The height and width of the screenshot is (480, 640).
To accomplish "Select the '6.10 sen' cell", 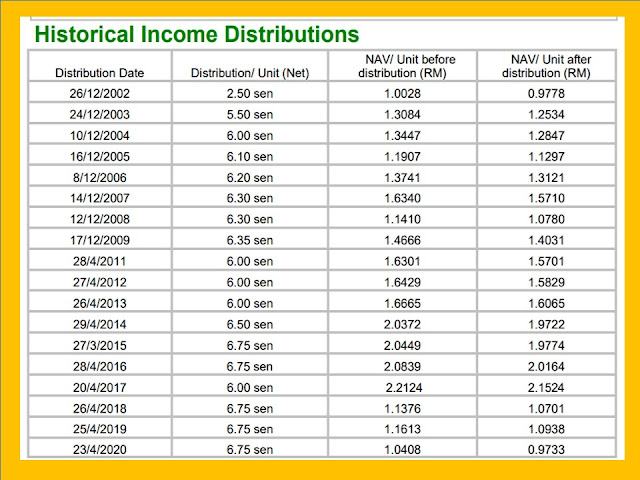I will (x=250, y=157).
